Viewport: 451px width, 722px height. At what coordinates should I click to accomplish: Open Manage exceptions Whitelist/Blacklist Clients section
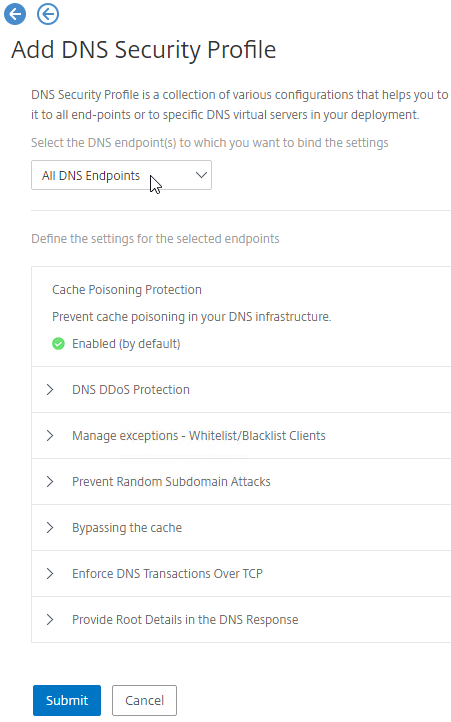(199, 436)
